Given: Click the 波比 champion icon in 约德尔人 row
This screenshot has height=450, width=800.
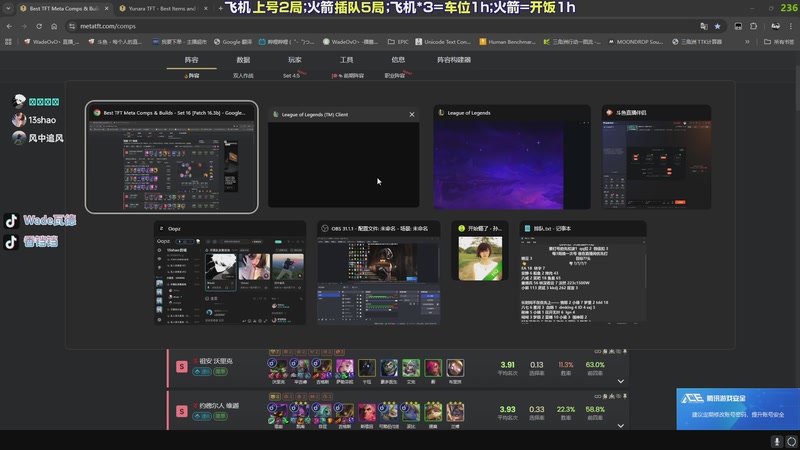Looking at the screenshot, I should [411, 412].
